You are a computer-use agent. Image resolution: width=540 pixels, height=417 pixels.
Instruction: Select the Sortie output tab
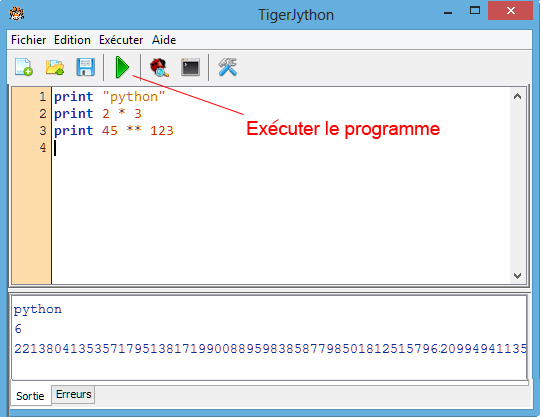coord(30,396)
